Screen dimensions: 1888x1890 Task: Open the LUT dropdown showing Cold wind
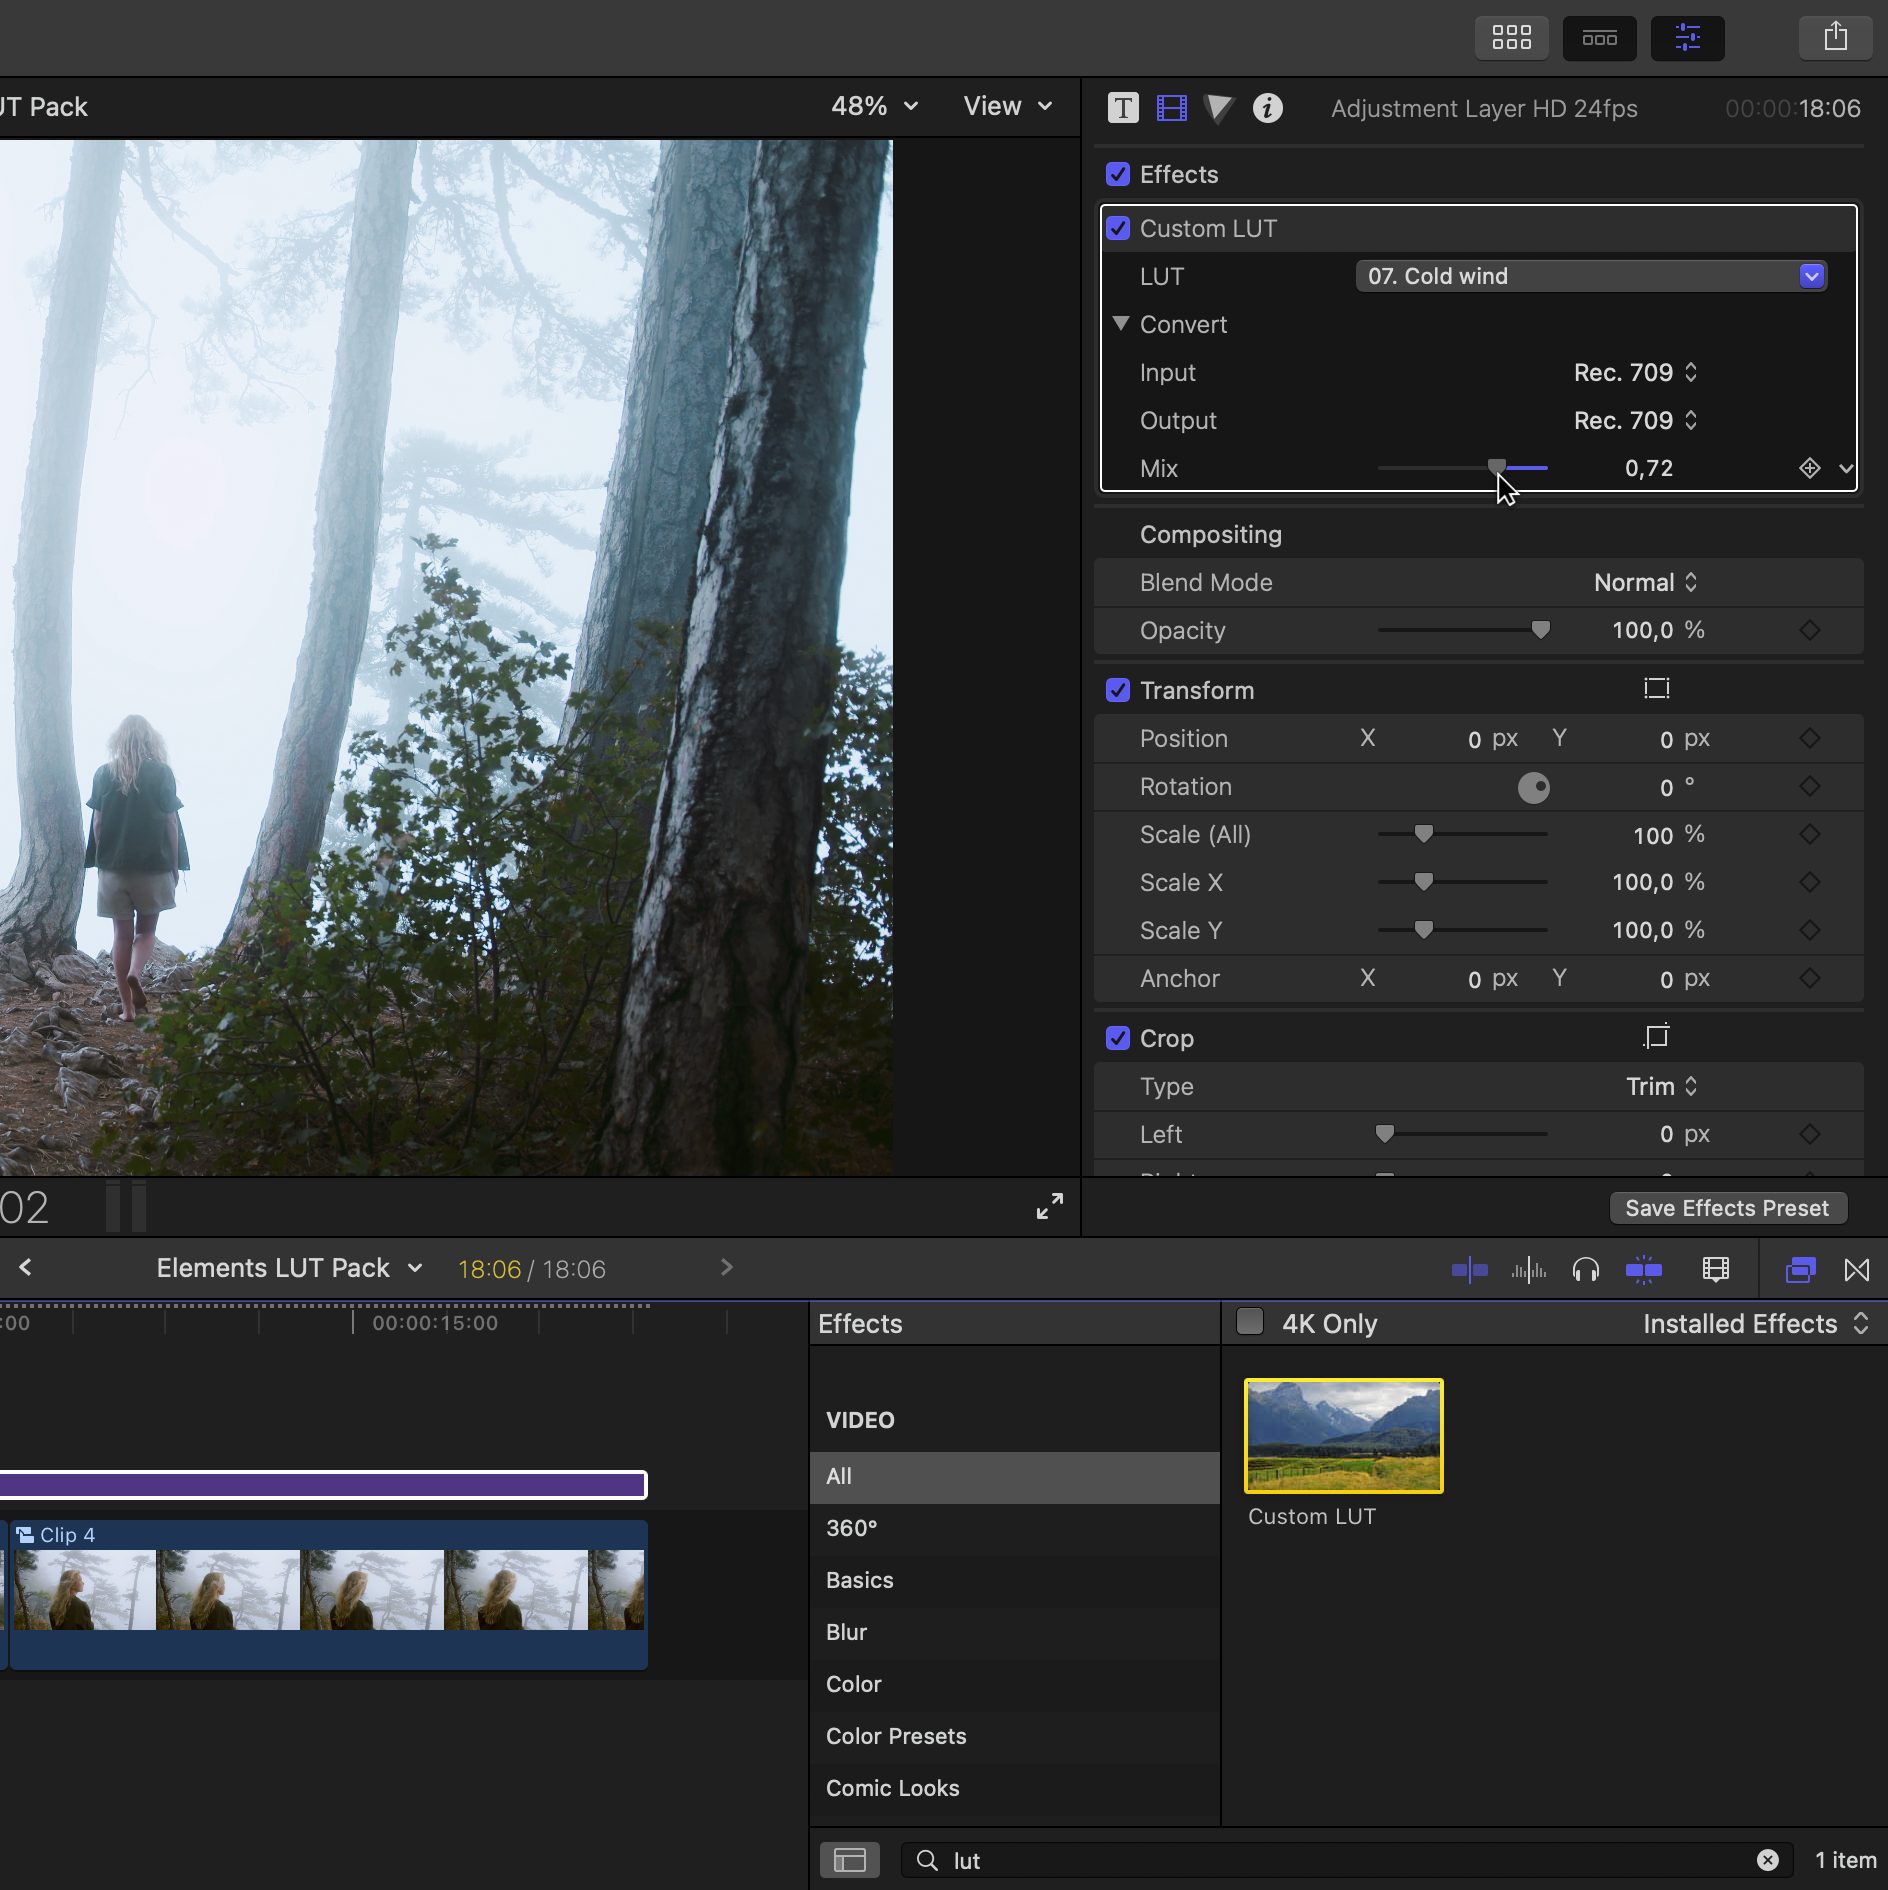pos(1590,277)
